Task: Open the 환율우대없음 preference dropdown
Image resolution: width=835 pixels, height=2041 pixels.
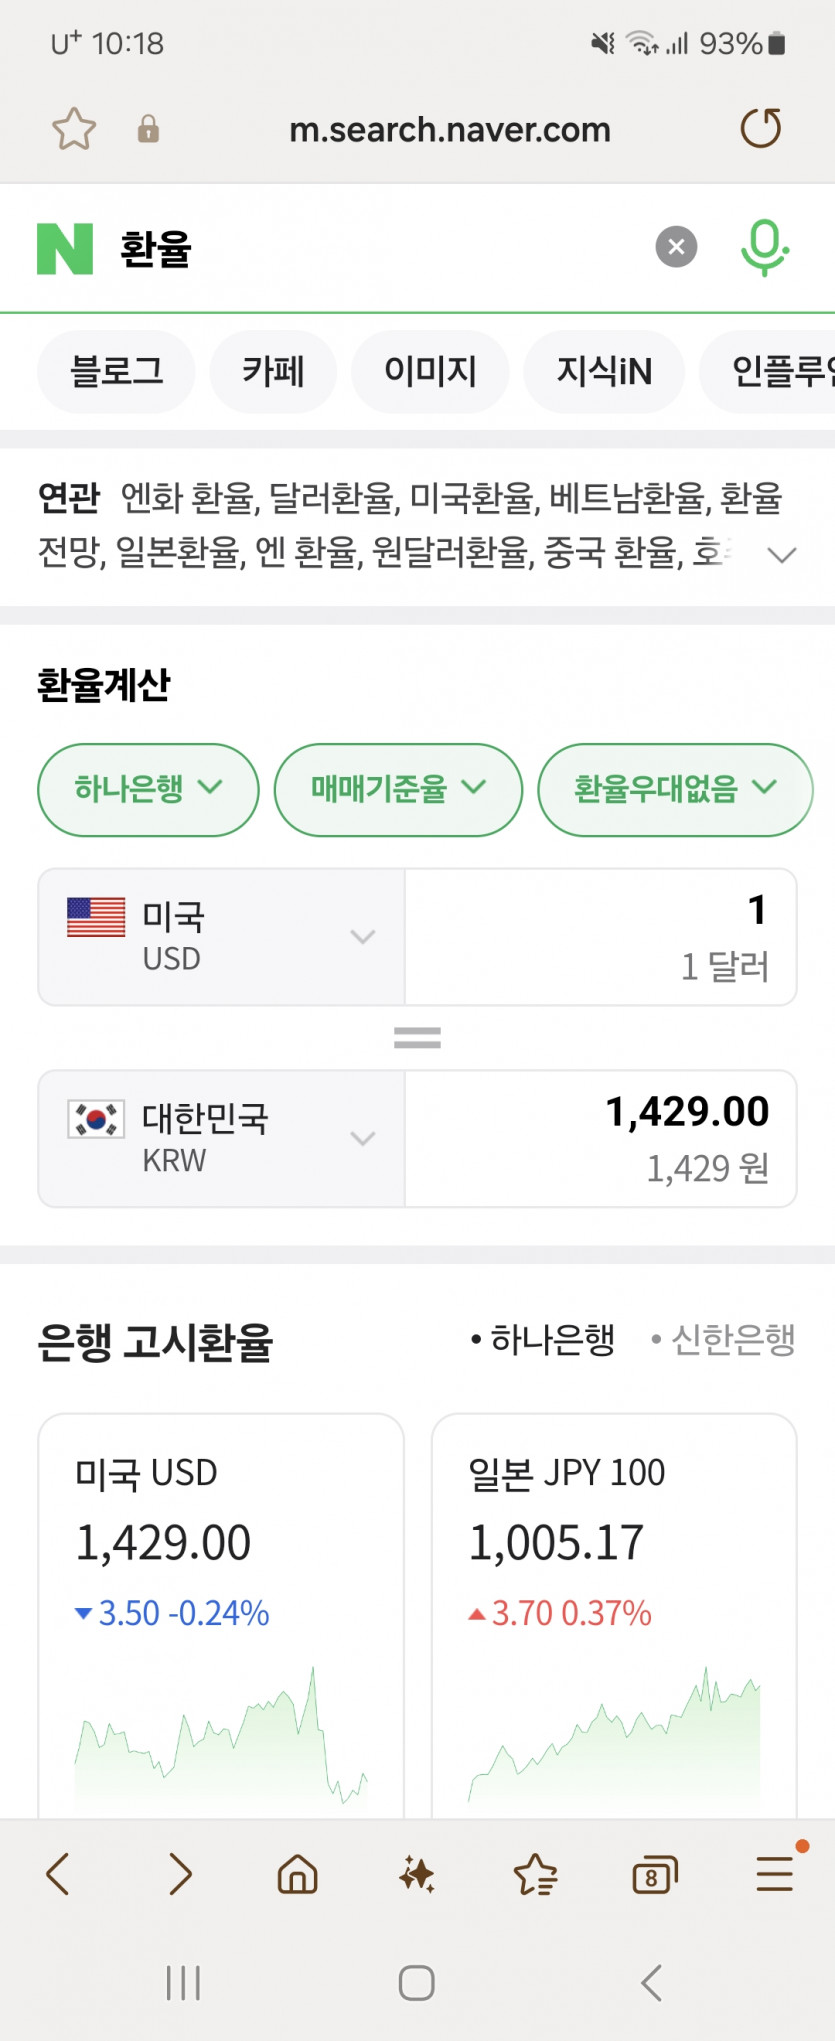Action: [x=675, y=789]
